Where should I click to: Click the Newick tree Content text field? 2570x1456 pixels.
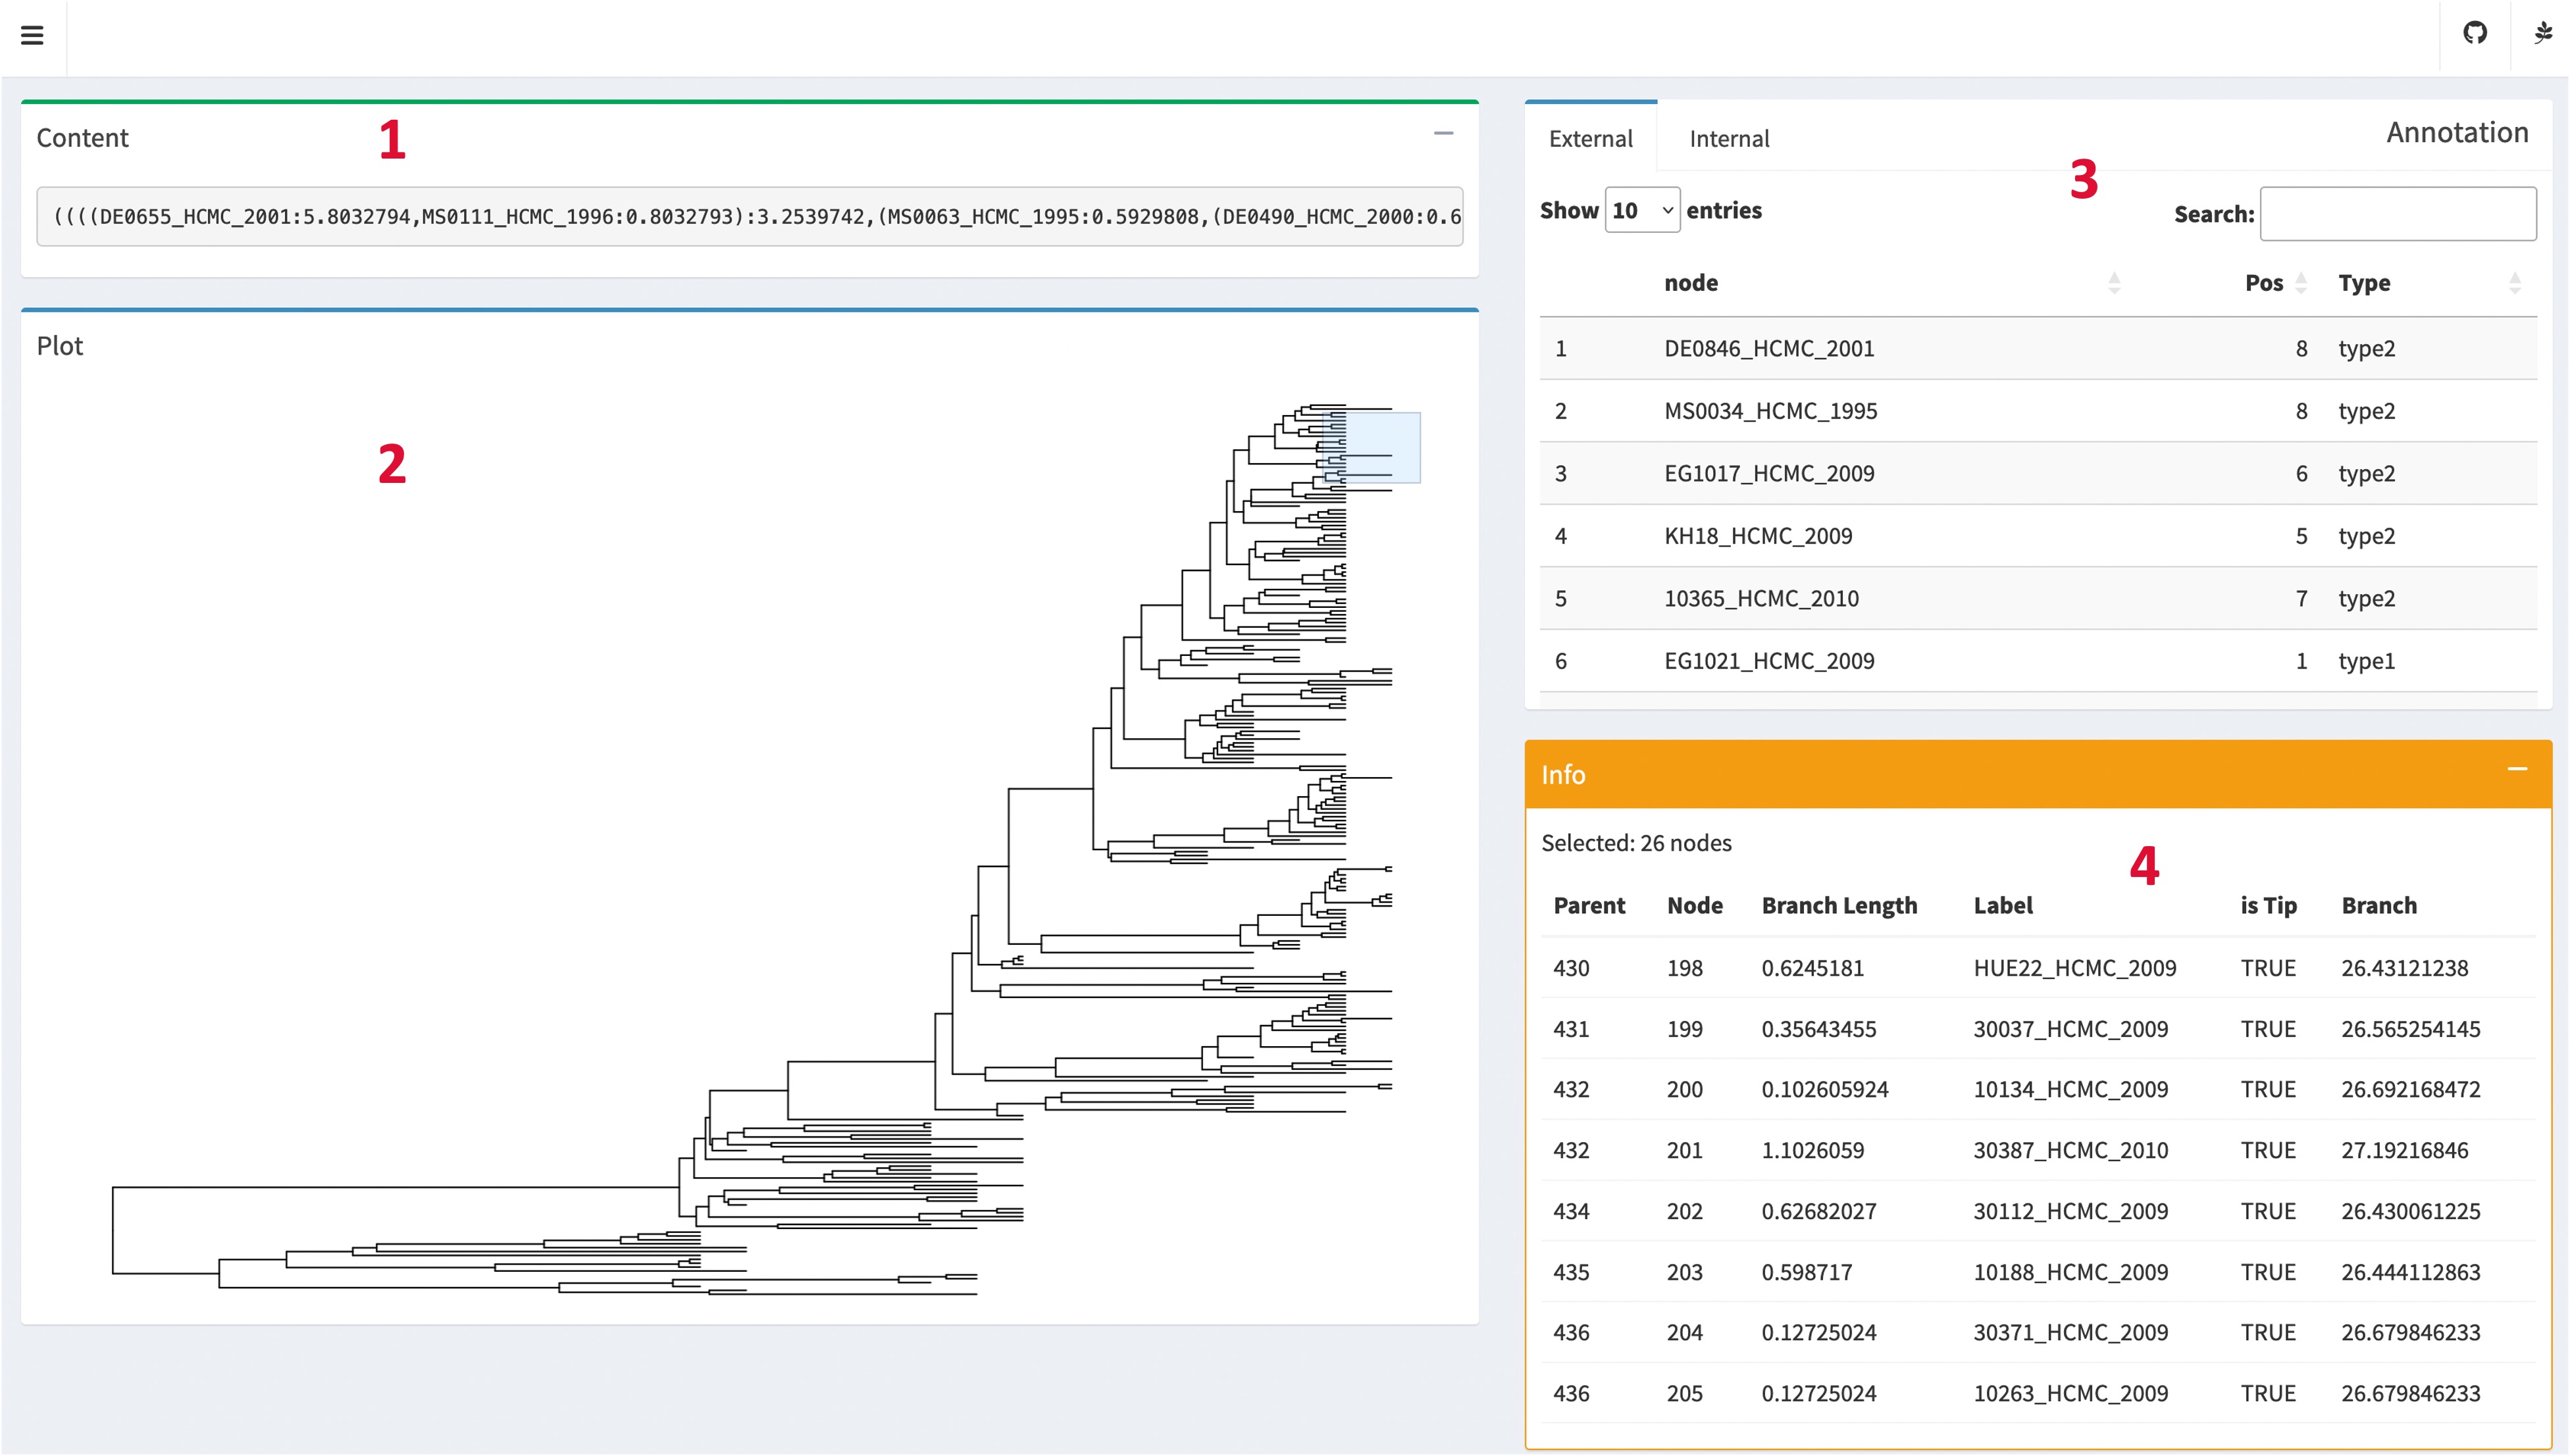750,217
